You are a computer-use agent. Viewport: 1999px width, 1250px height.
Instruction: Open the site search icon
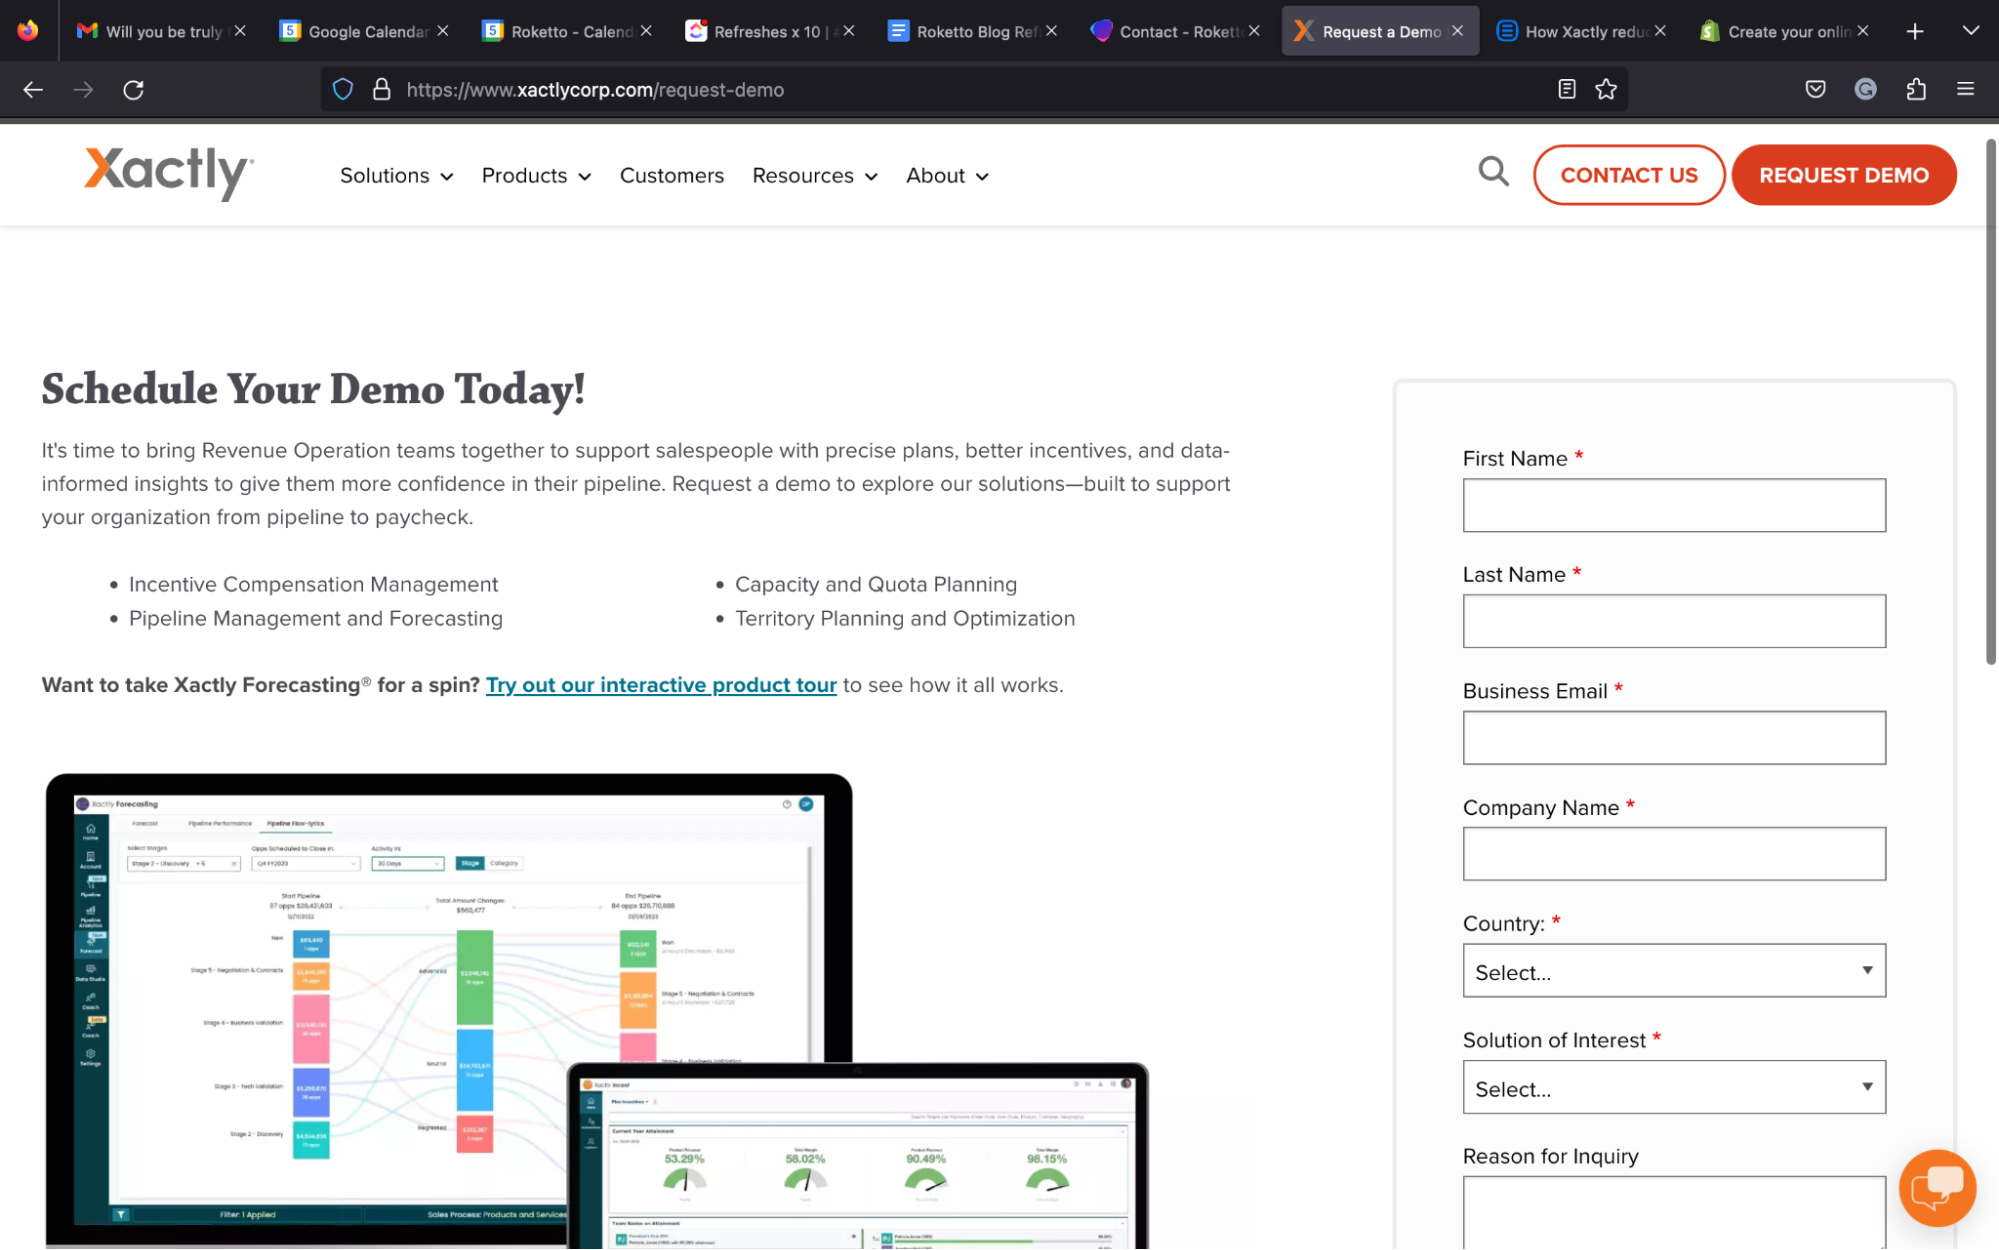1493,174
